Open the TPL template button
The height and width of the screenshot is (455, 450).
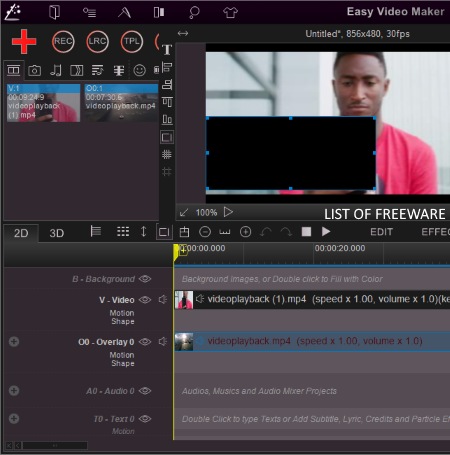click(x=132, y=41)
